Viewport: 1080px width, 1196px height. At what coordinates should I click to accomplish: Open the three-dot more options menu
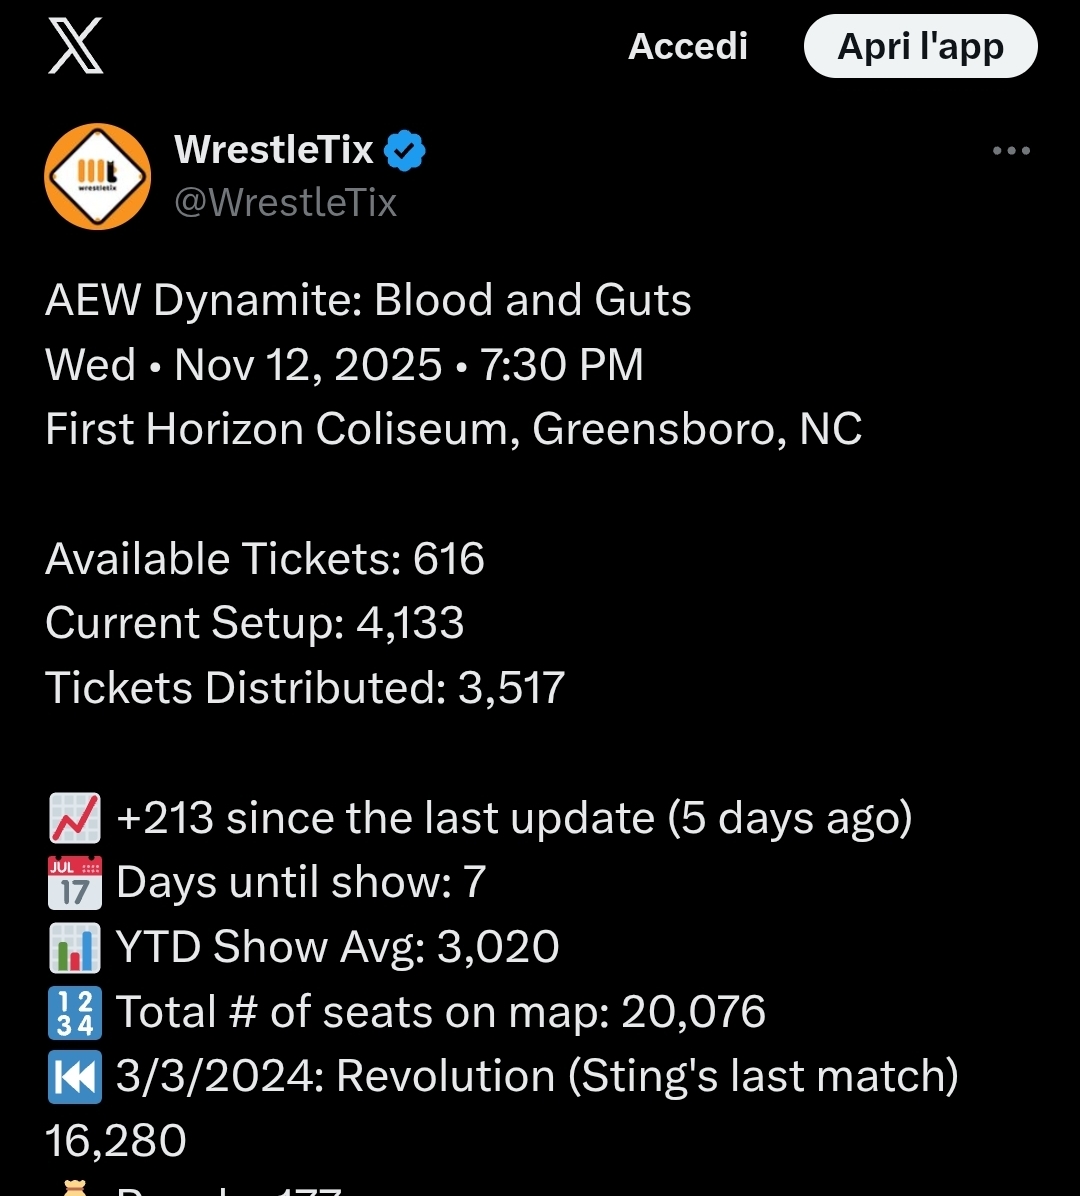(1011, 151)
